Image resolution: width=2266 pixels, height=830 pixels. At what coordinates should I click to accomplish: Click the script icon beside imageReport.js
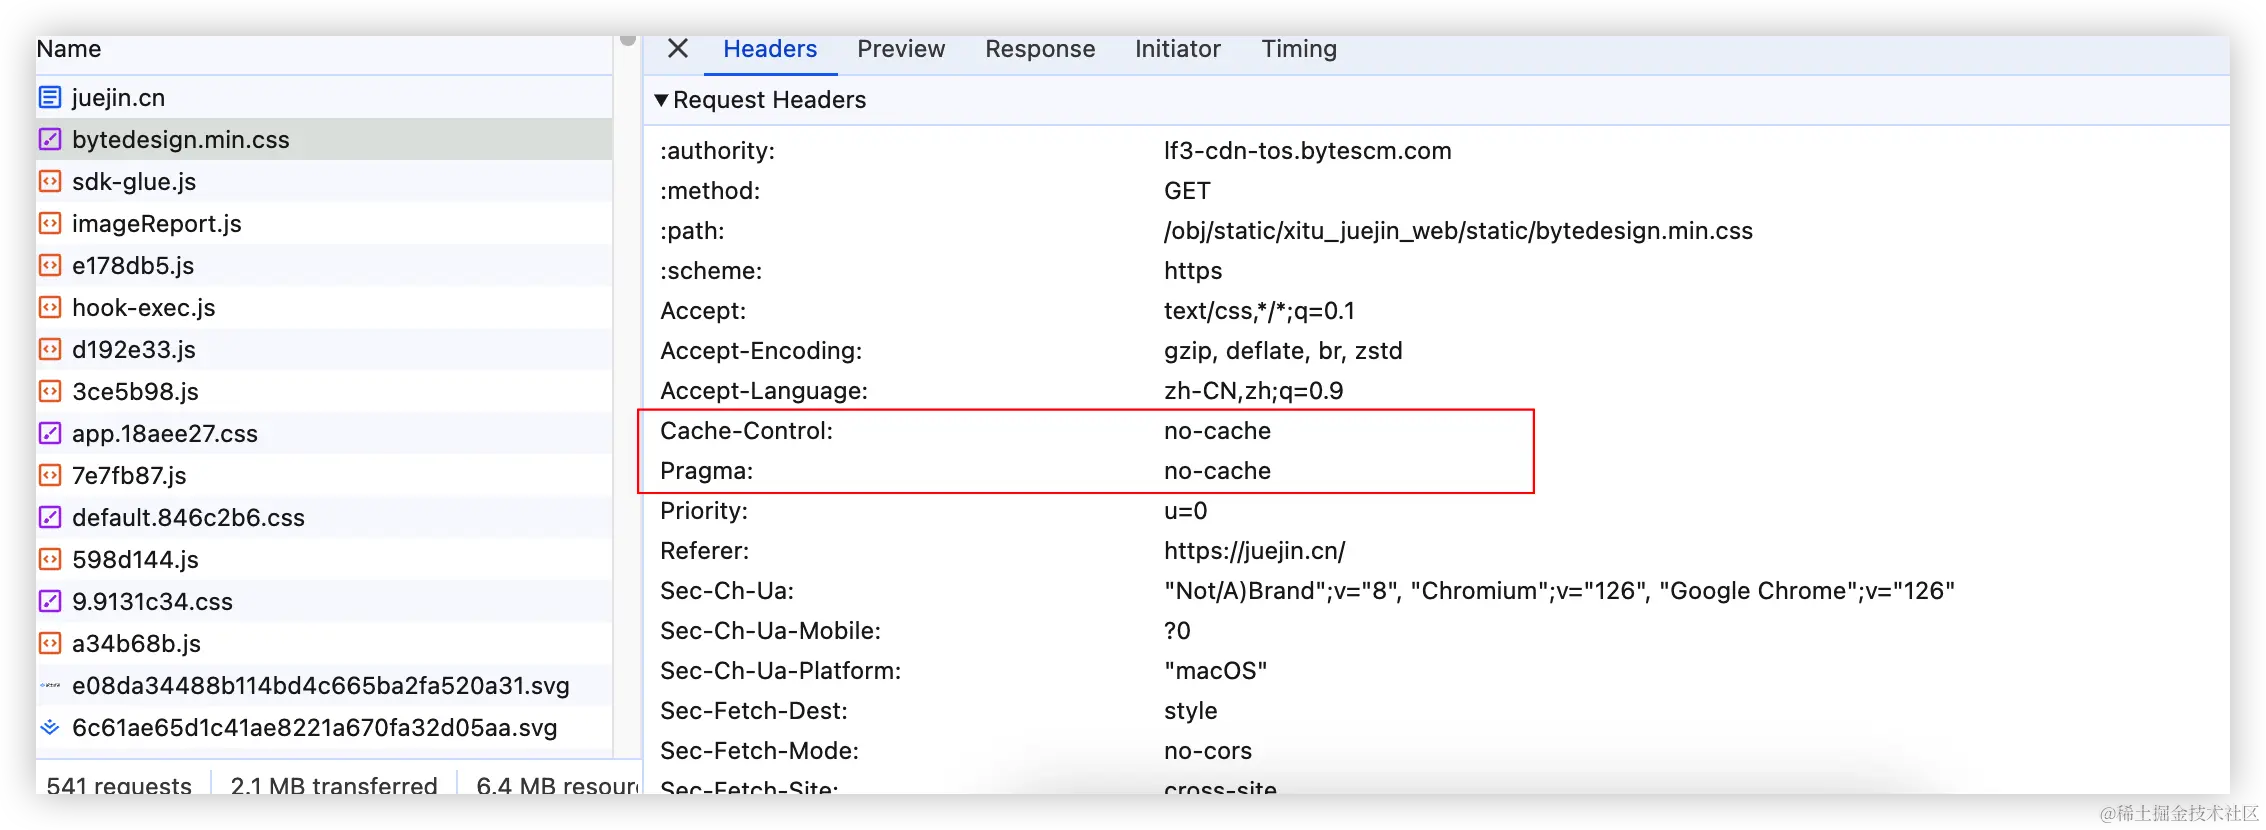click(50, 223)
